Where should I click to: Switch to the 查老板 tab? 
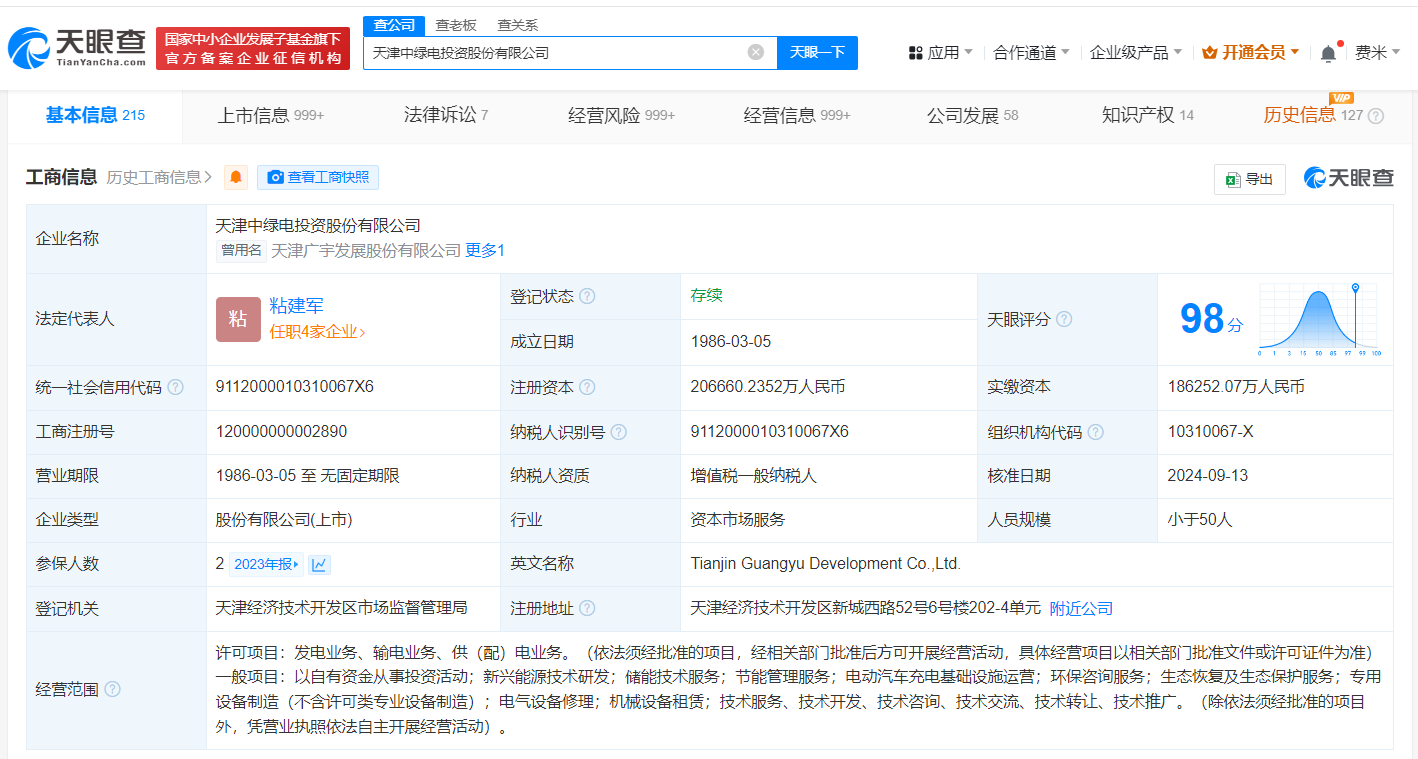coord(455,24)
